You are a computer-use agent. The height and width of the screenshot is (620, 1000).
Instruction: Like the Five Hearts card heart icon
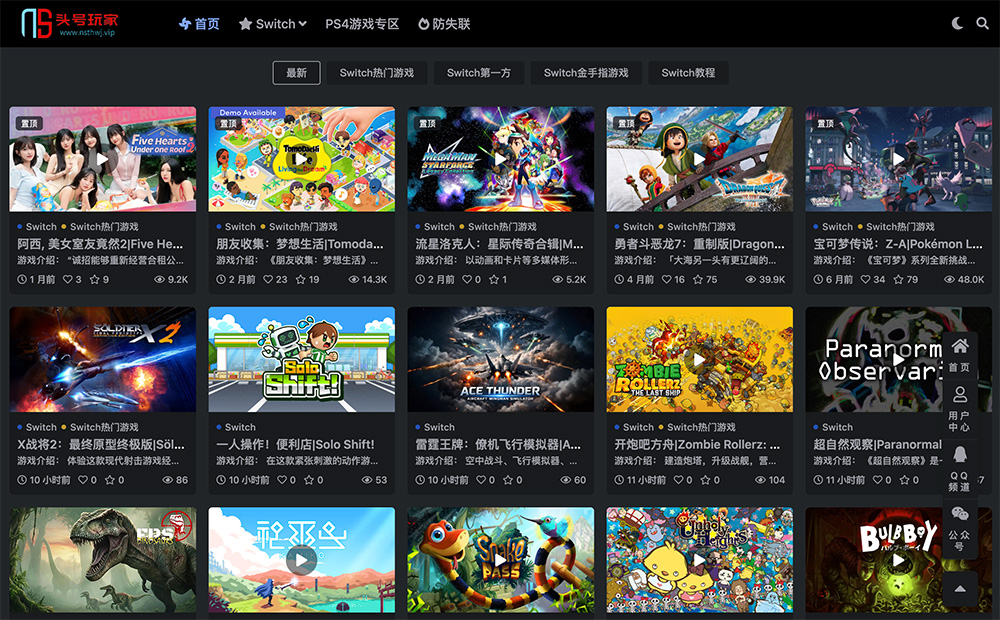pos(68,279)
